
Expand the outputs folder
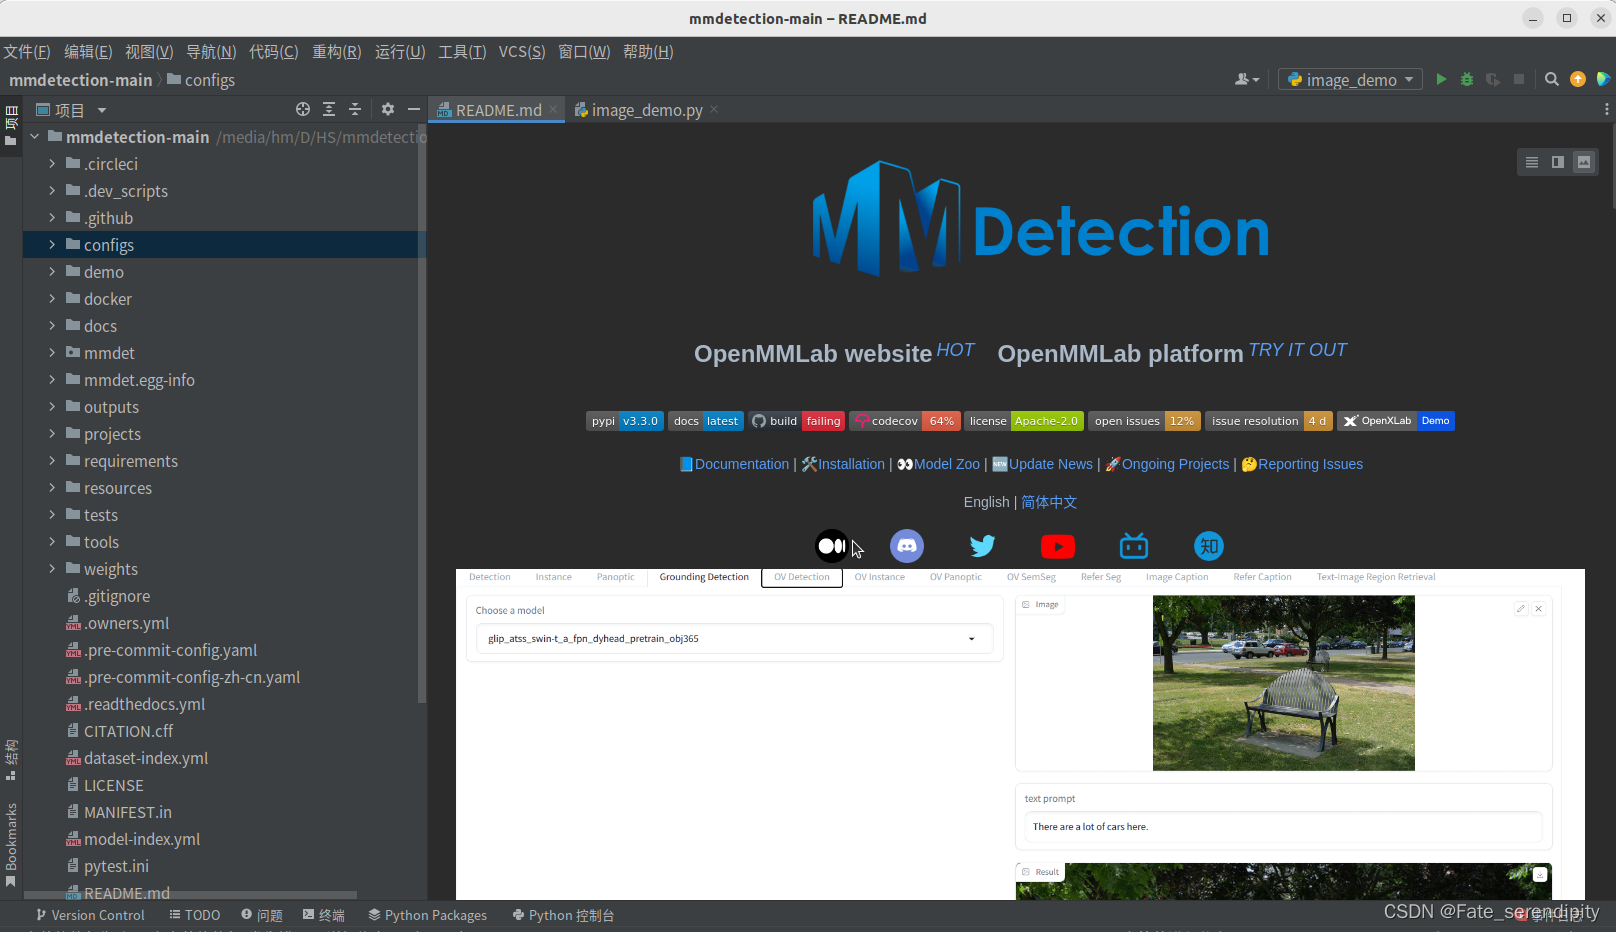52,406
